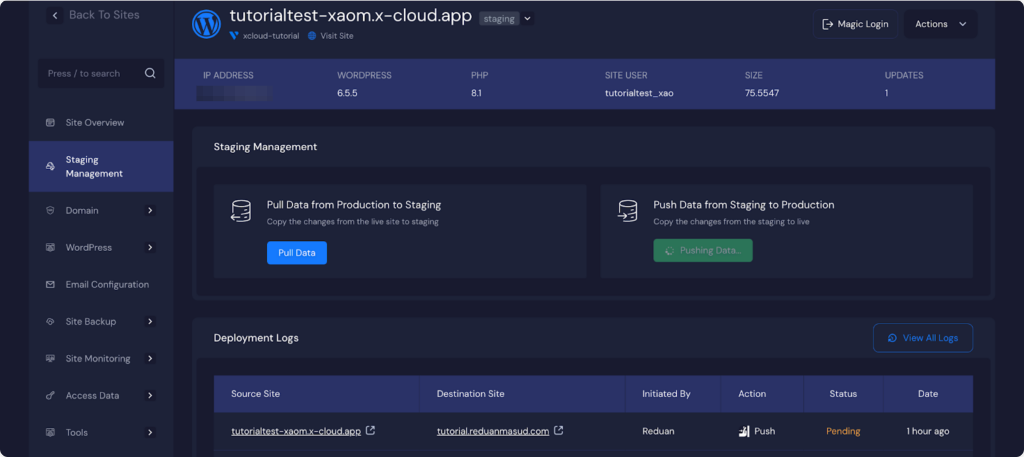
Task: Open external link icon for tutorial.reduanmasud.com
Action: pos(558,431)
